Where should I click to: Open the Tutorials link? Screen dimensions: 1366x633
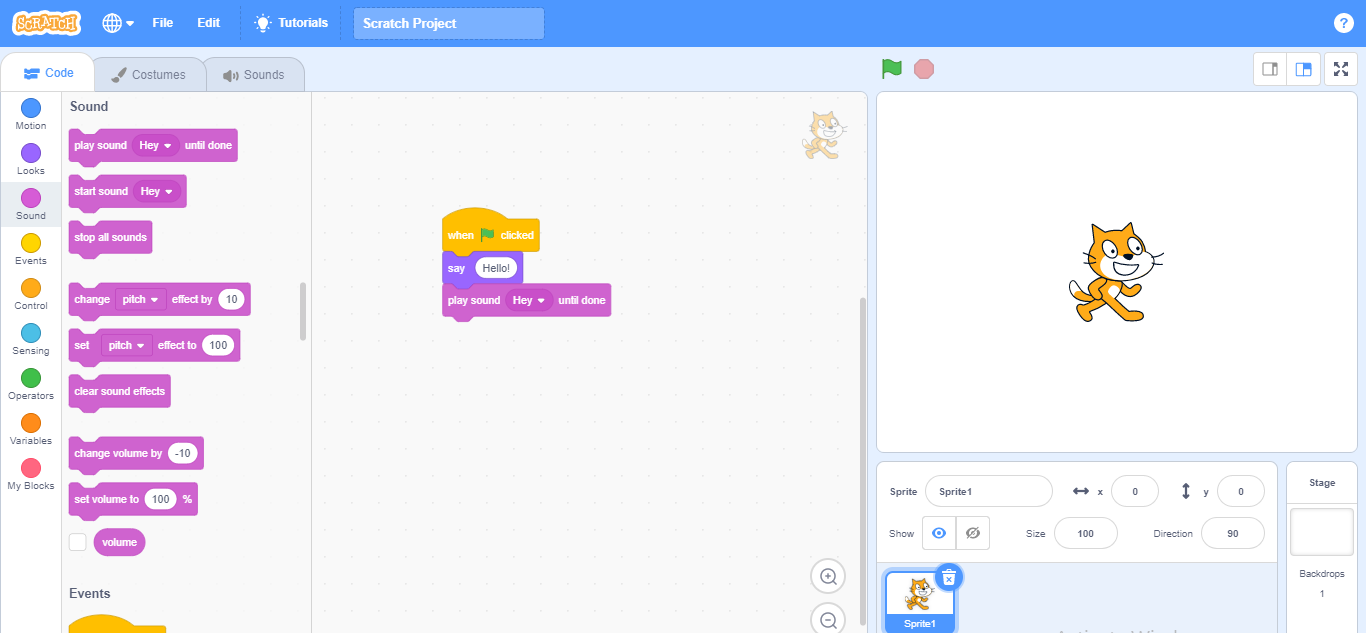(x=291, y=23)
